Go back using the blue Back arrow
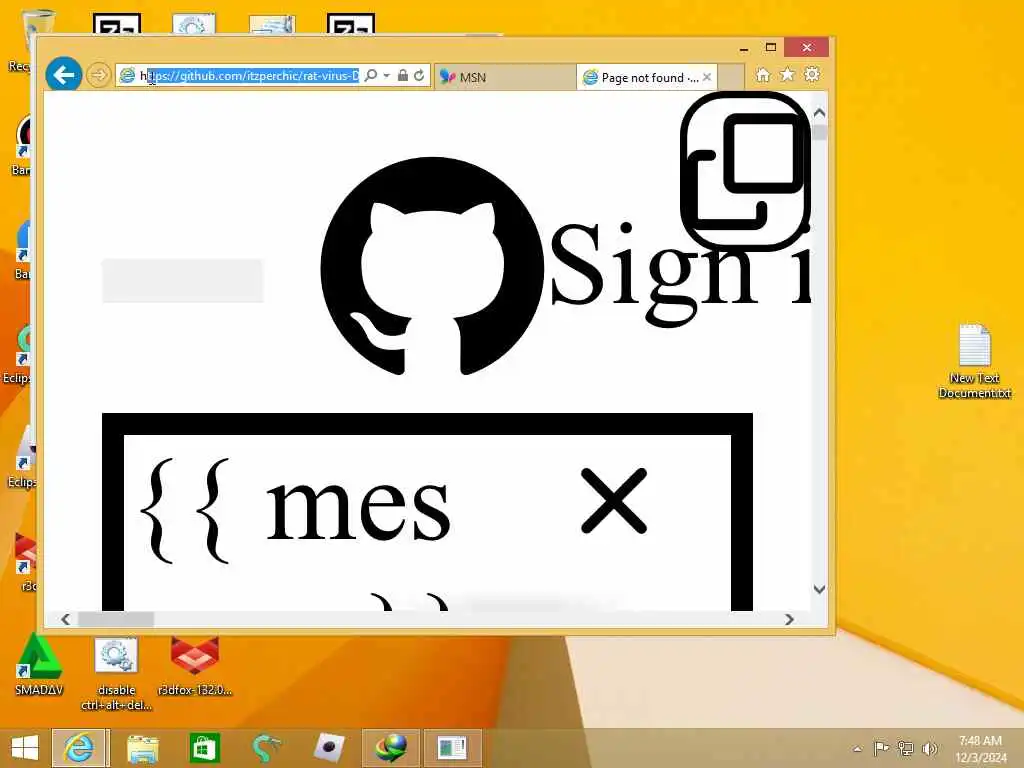Viewport: 1024px width, 768px height. click(63, 75)
